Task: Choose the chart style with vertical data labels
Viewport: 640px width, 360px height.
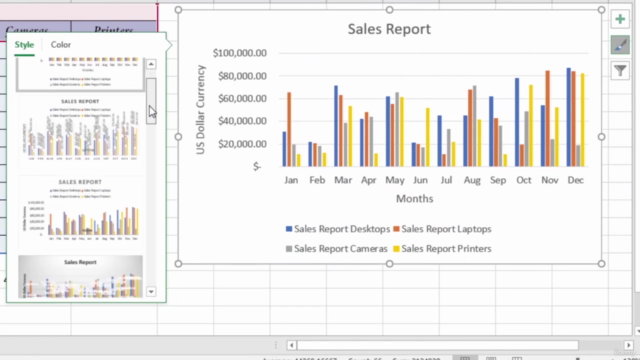Action: tap(80, 131)
